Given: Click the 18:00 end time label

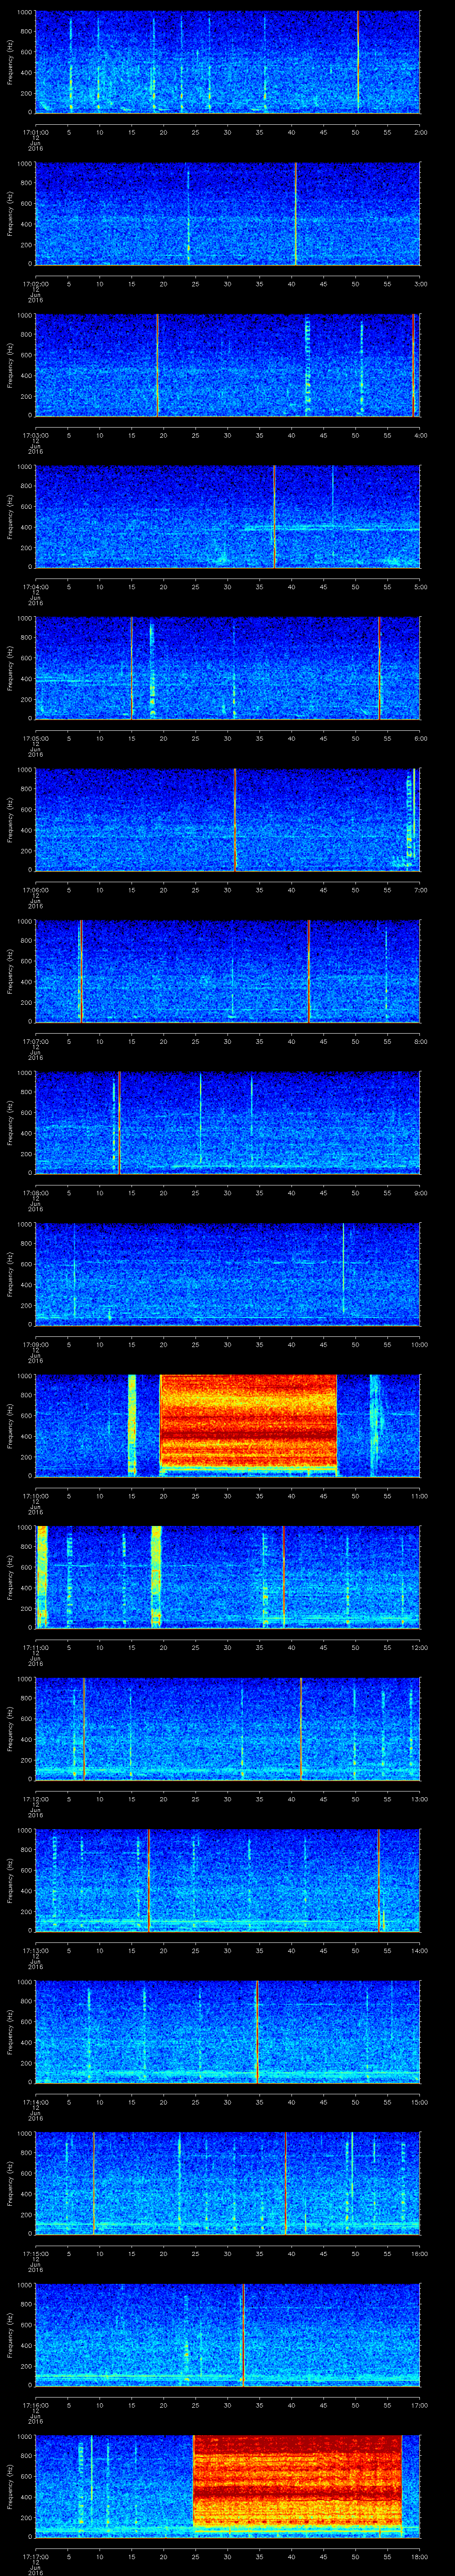Looking at the screenshot, I should coord(419,2556).
